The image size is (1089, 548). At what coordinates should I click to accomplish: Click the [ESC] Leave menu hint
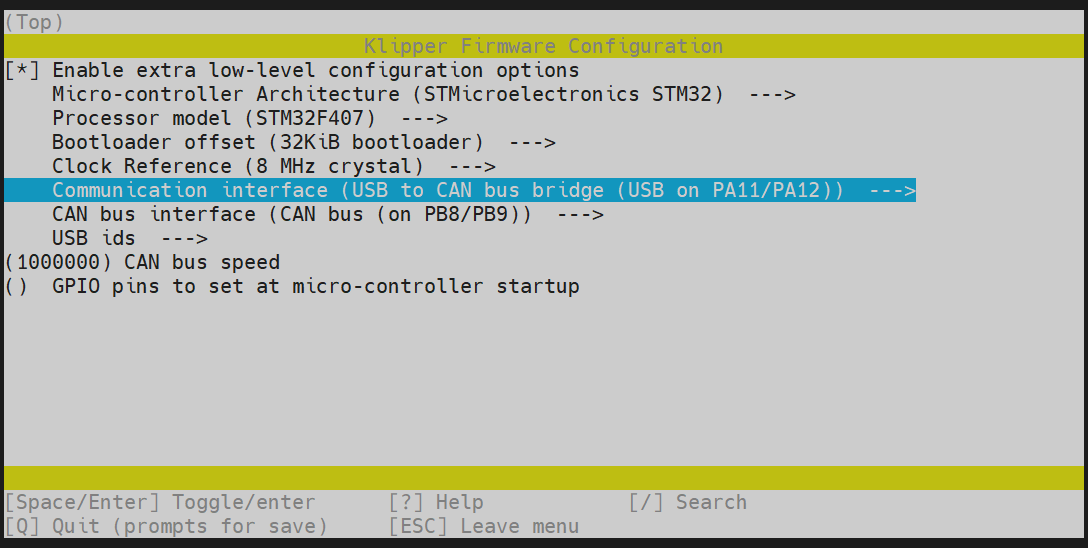tap(484, 527)
